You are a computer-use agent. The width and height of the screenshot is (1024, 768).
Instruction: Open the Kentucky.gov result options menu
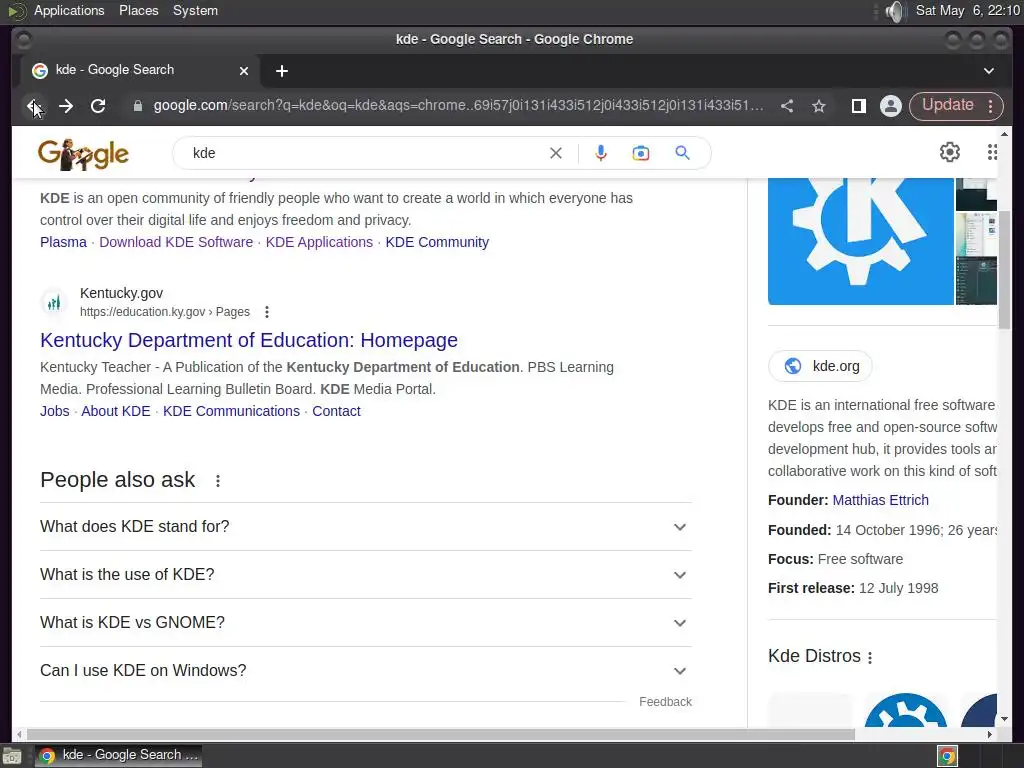(266, 312)
